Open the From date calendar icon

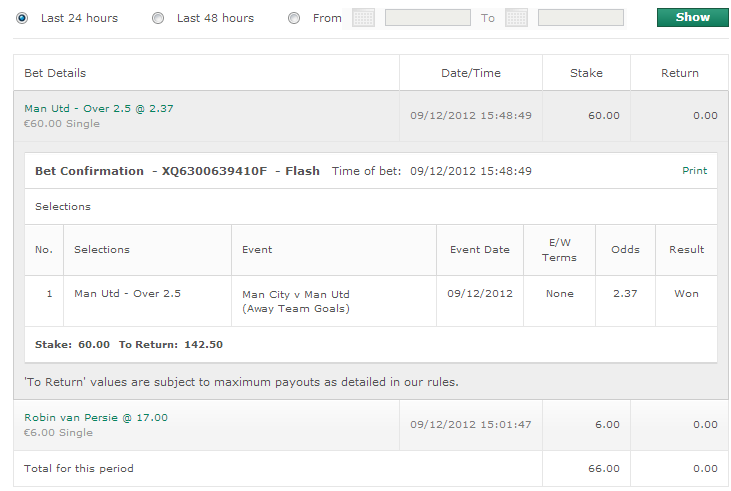pos(363,18)
